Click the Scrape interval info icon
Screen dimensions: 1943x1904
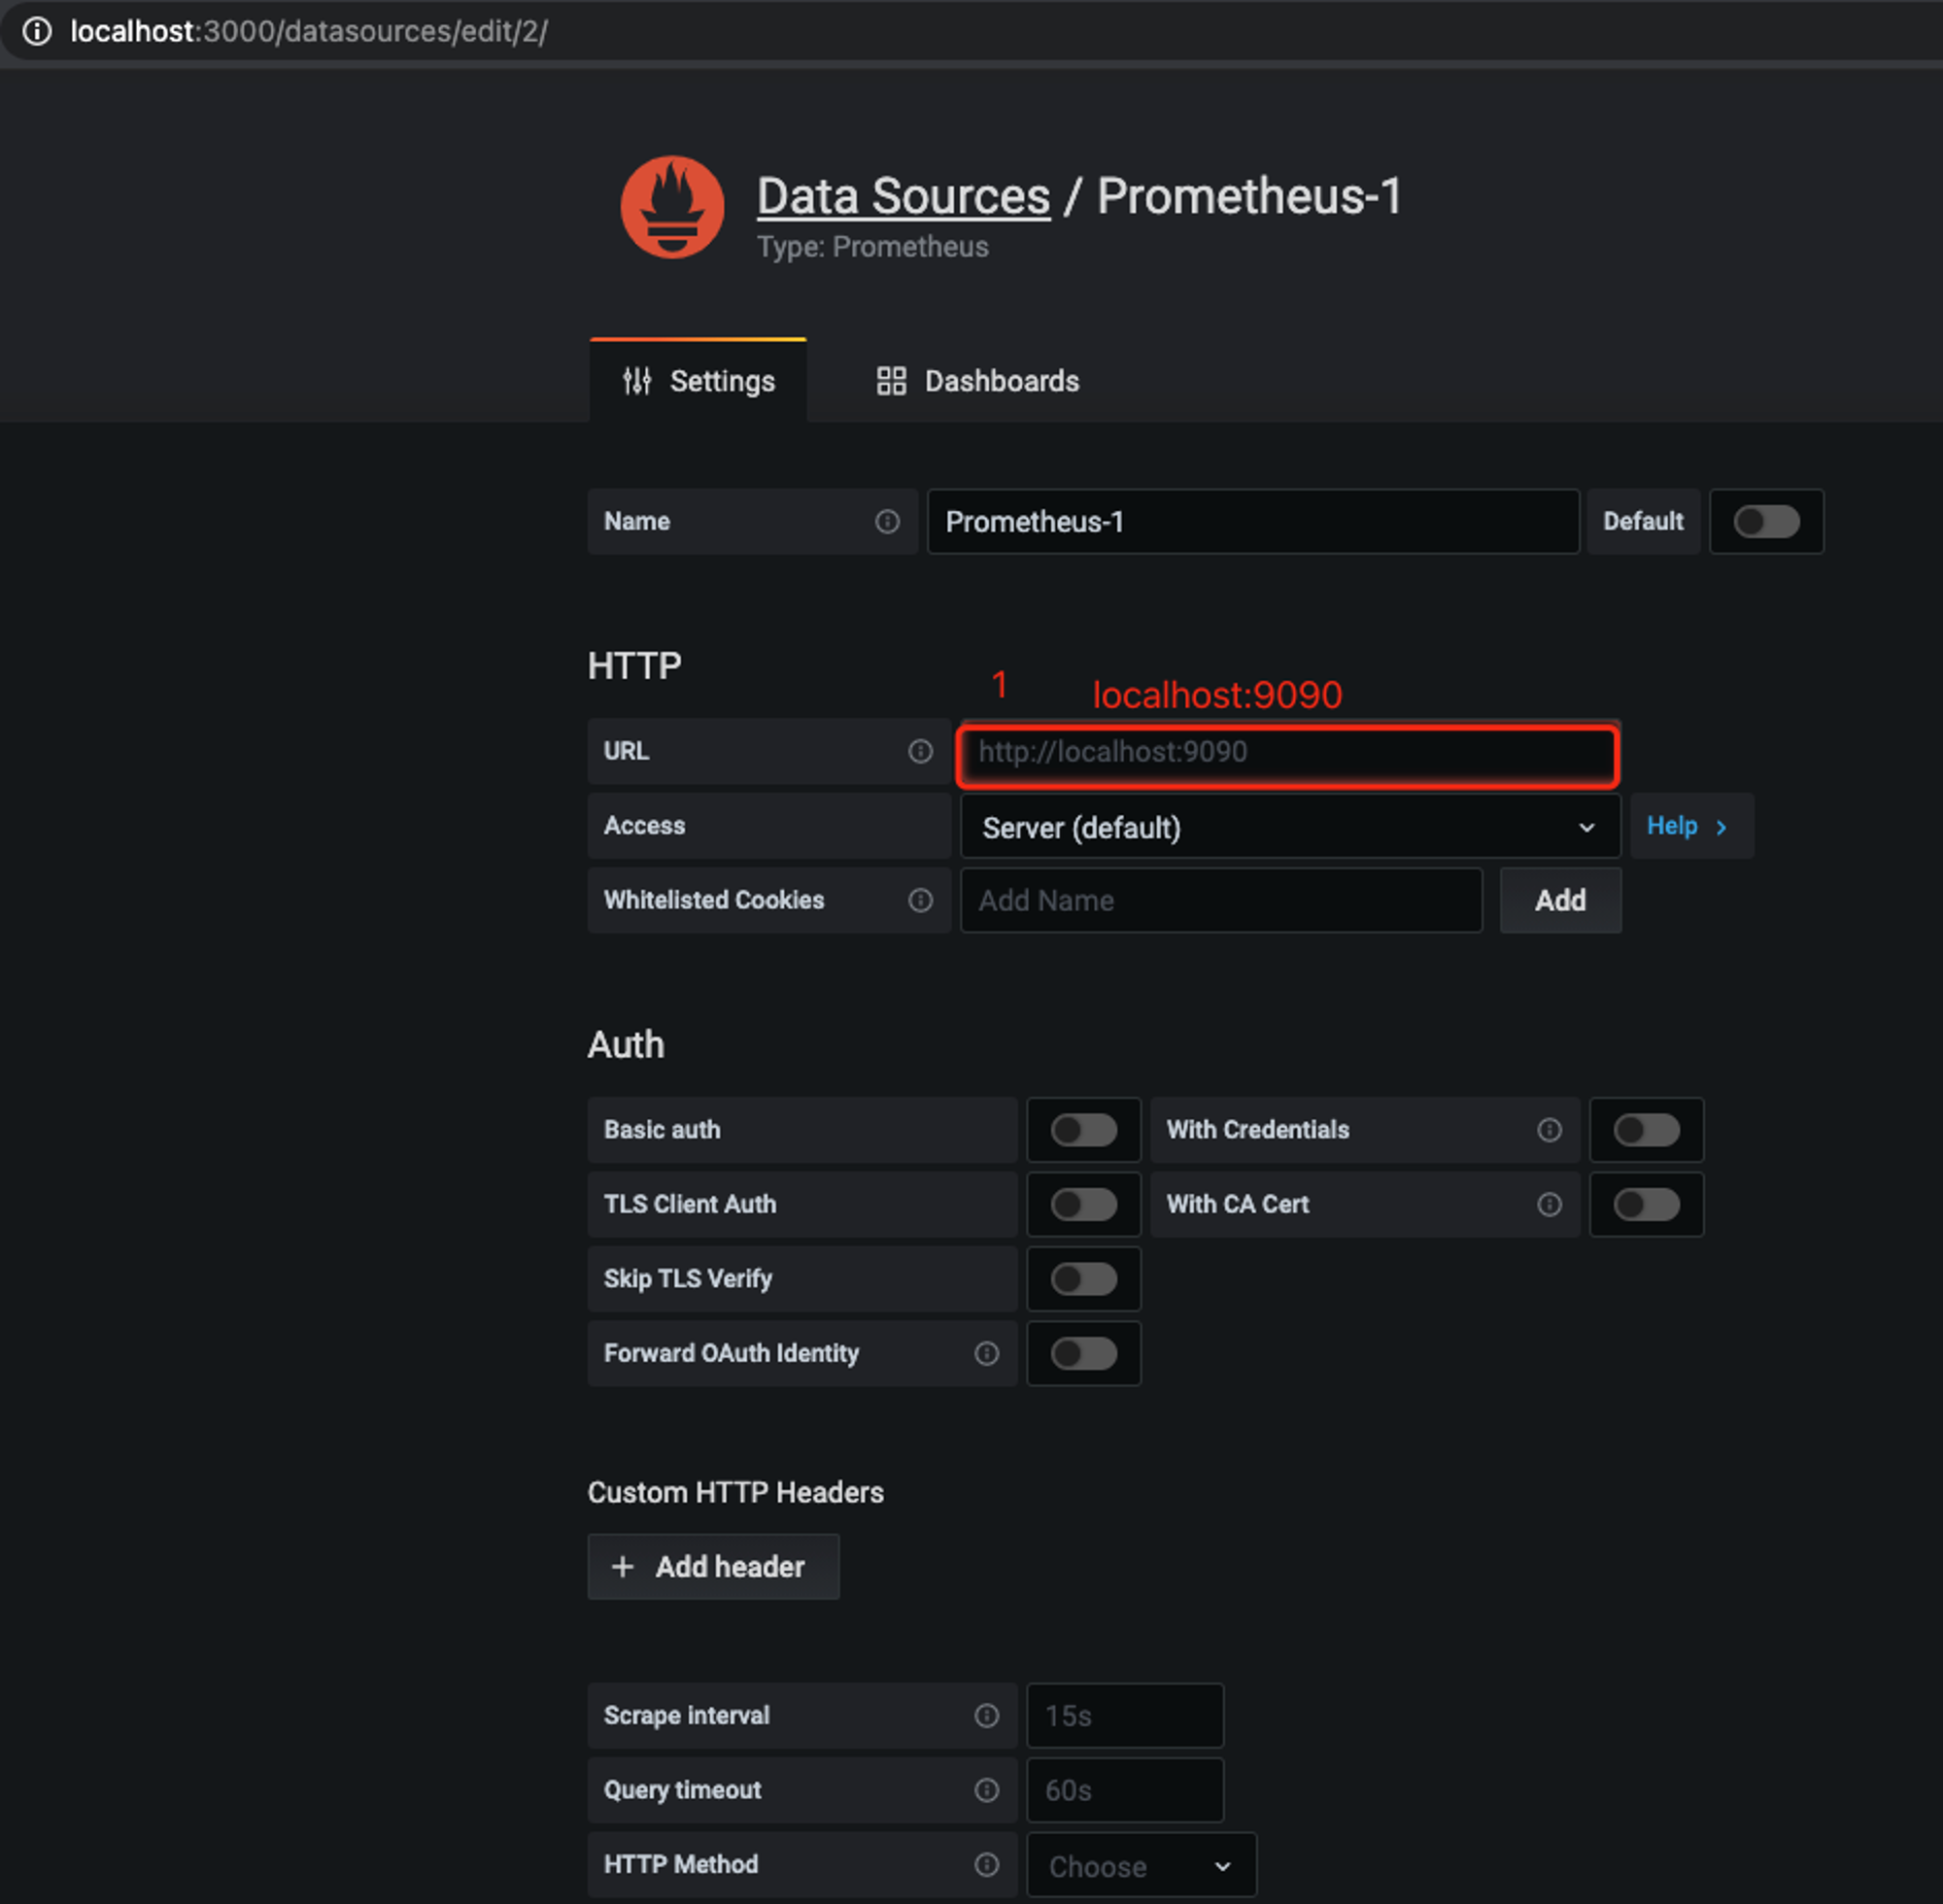986,1715
